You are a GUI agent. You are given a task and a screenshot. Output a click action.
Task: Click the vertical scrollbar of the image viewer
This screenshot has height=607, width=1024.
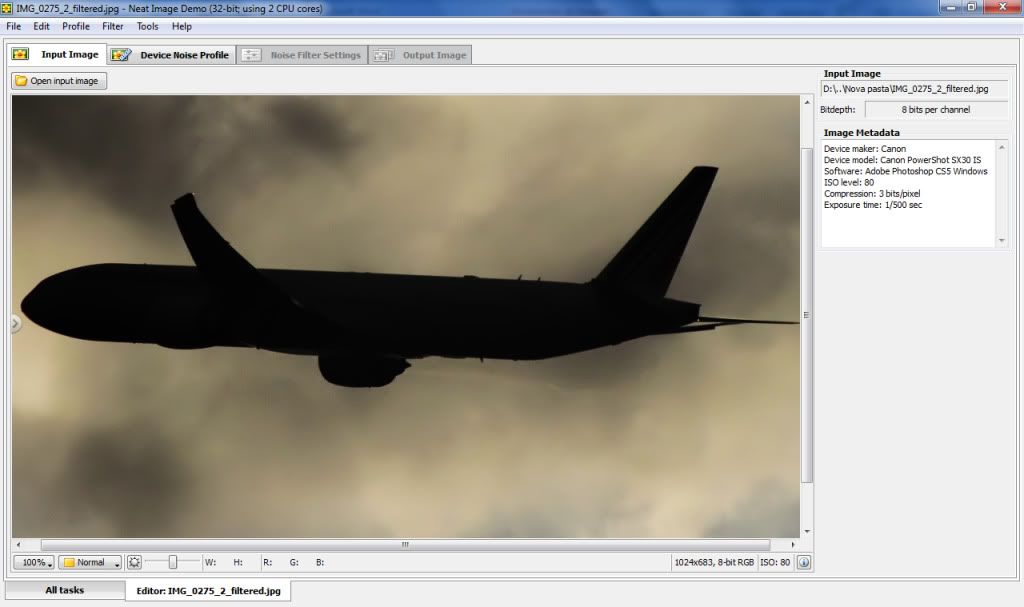pyautogui.click(x=807, y=315)
